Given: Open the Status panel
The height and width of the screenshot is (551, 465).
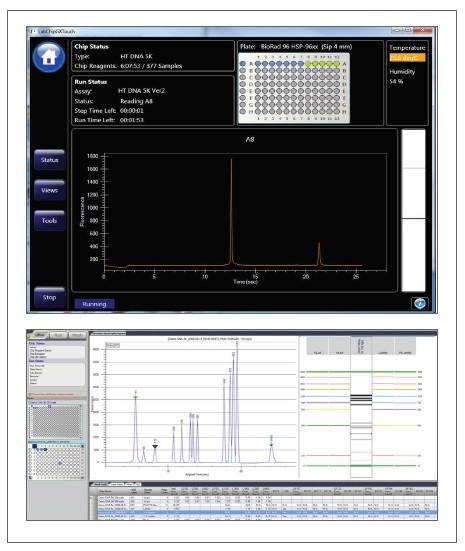Looking at the screenshot, I should (50, 160).
